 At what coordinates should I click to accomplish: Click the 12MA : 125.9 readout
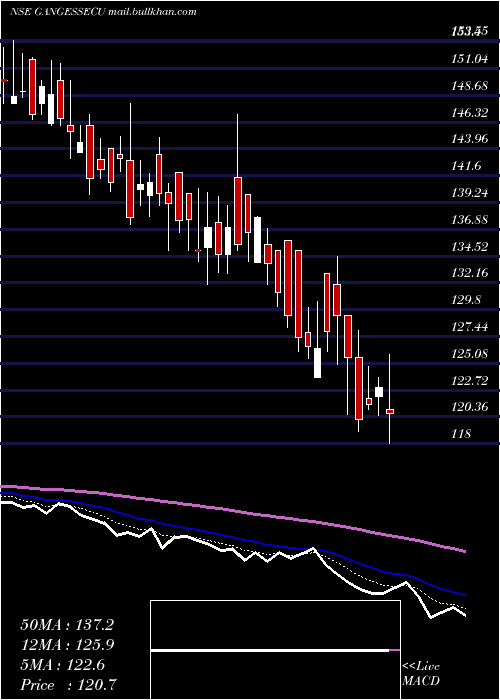67,645
